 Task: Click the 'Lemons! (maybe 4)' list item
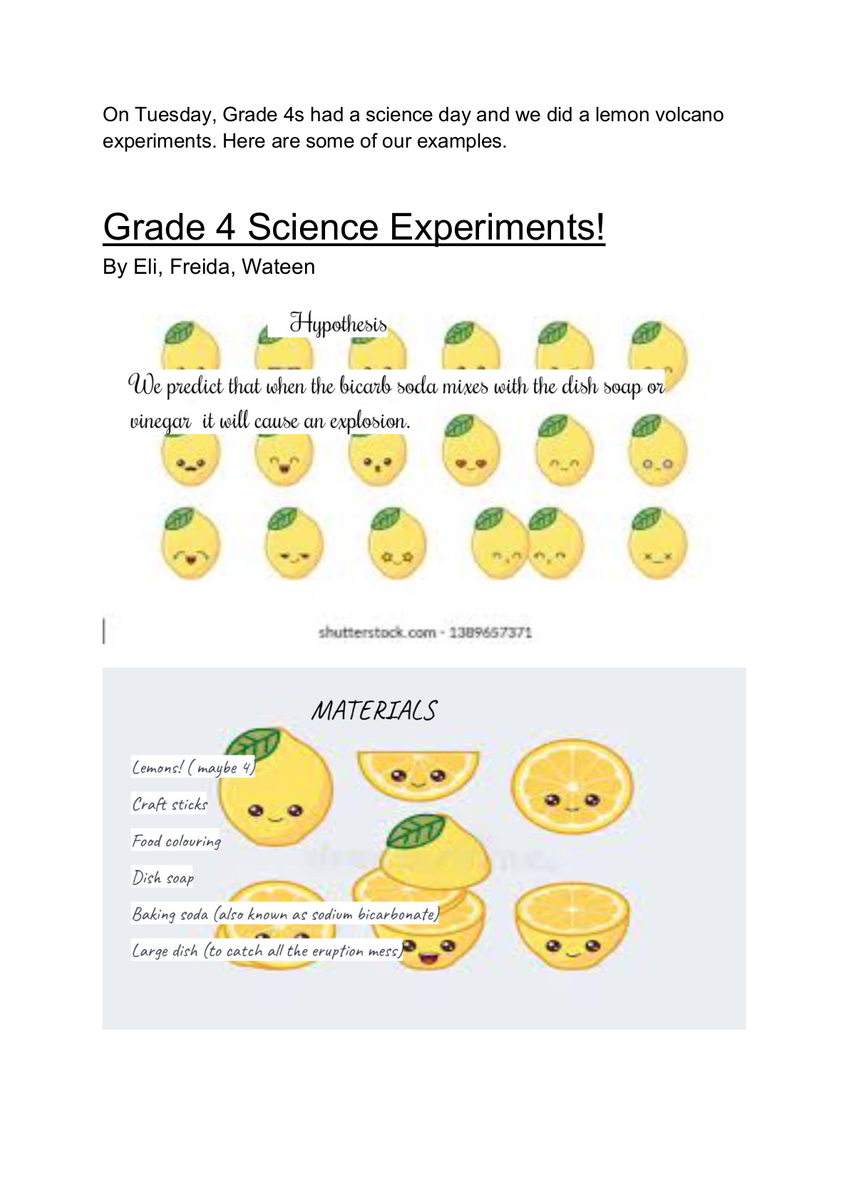pos(193,768)
